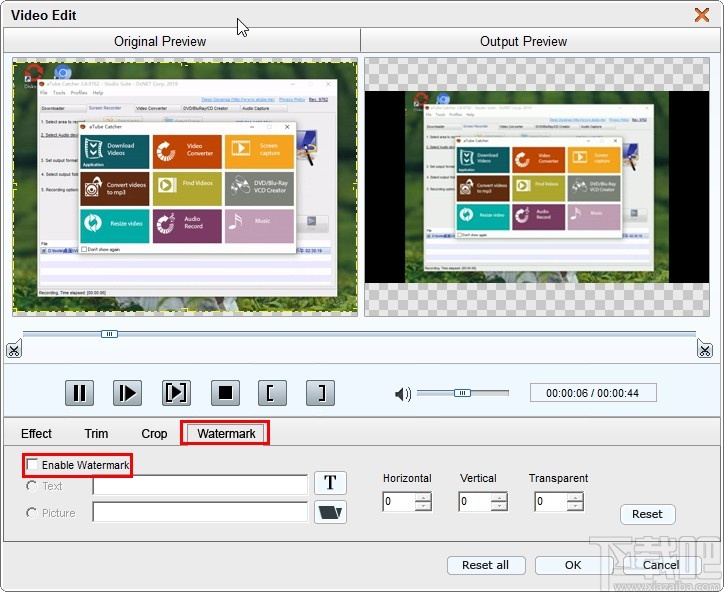Viewport: 724px width, 592px height.
Task: Pause the video playback
Action: (79, 393)
